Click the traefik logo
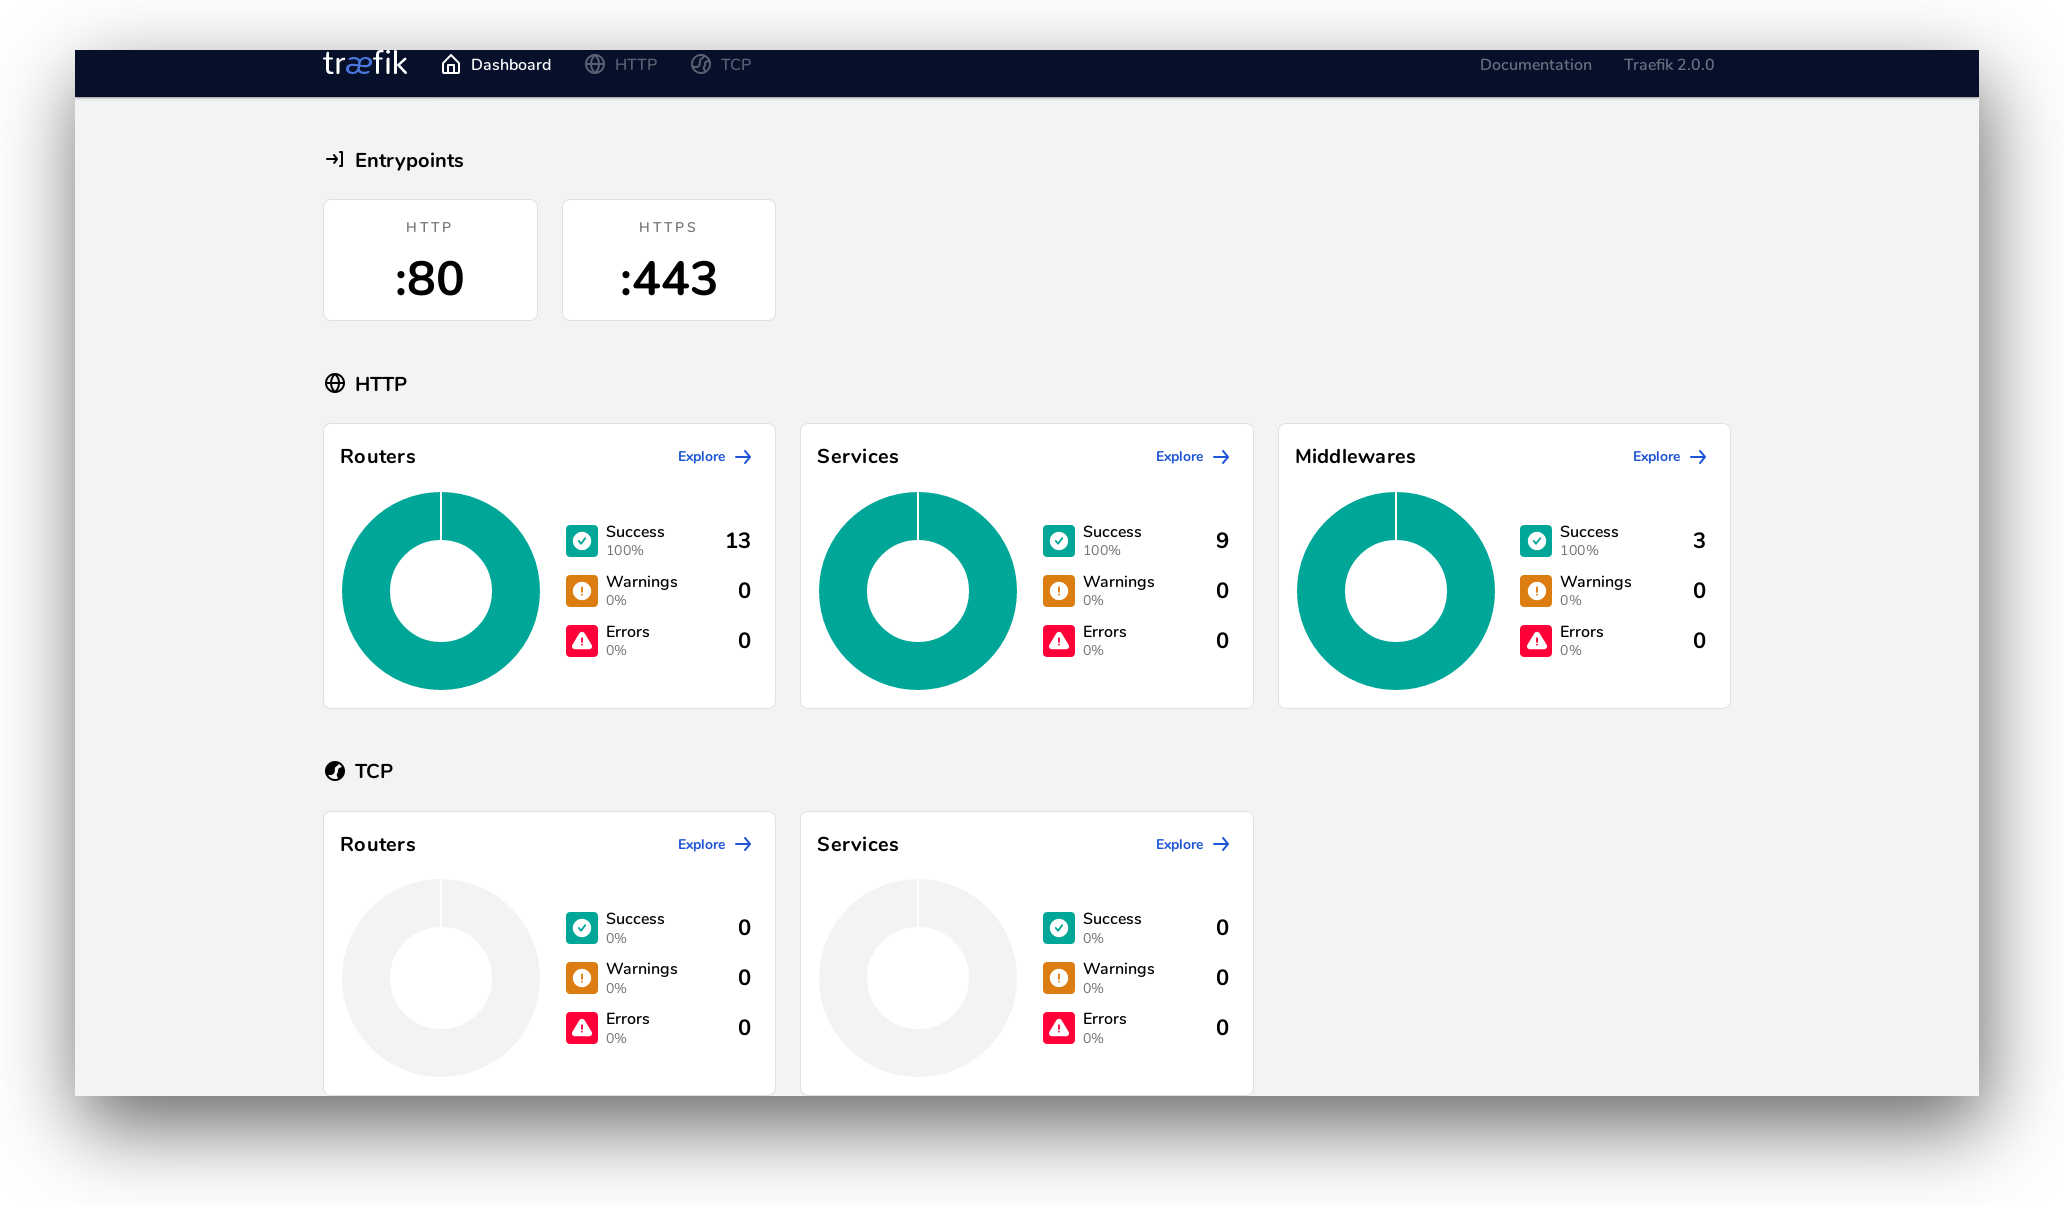 pos(365,64)
